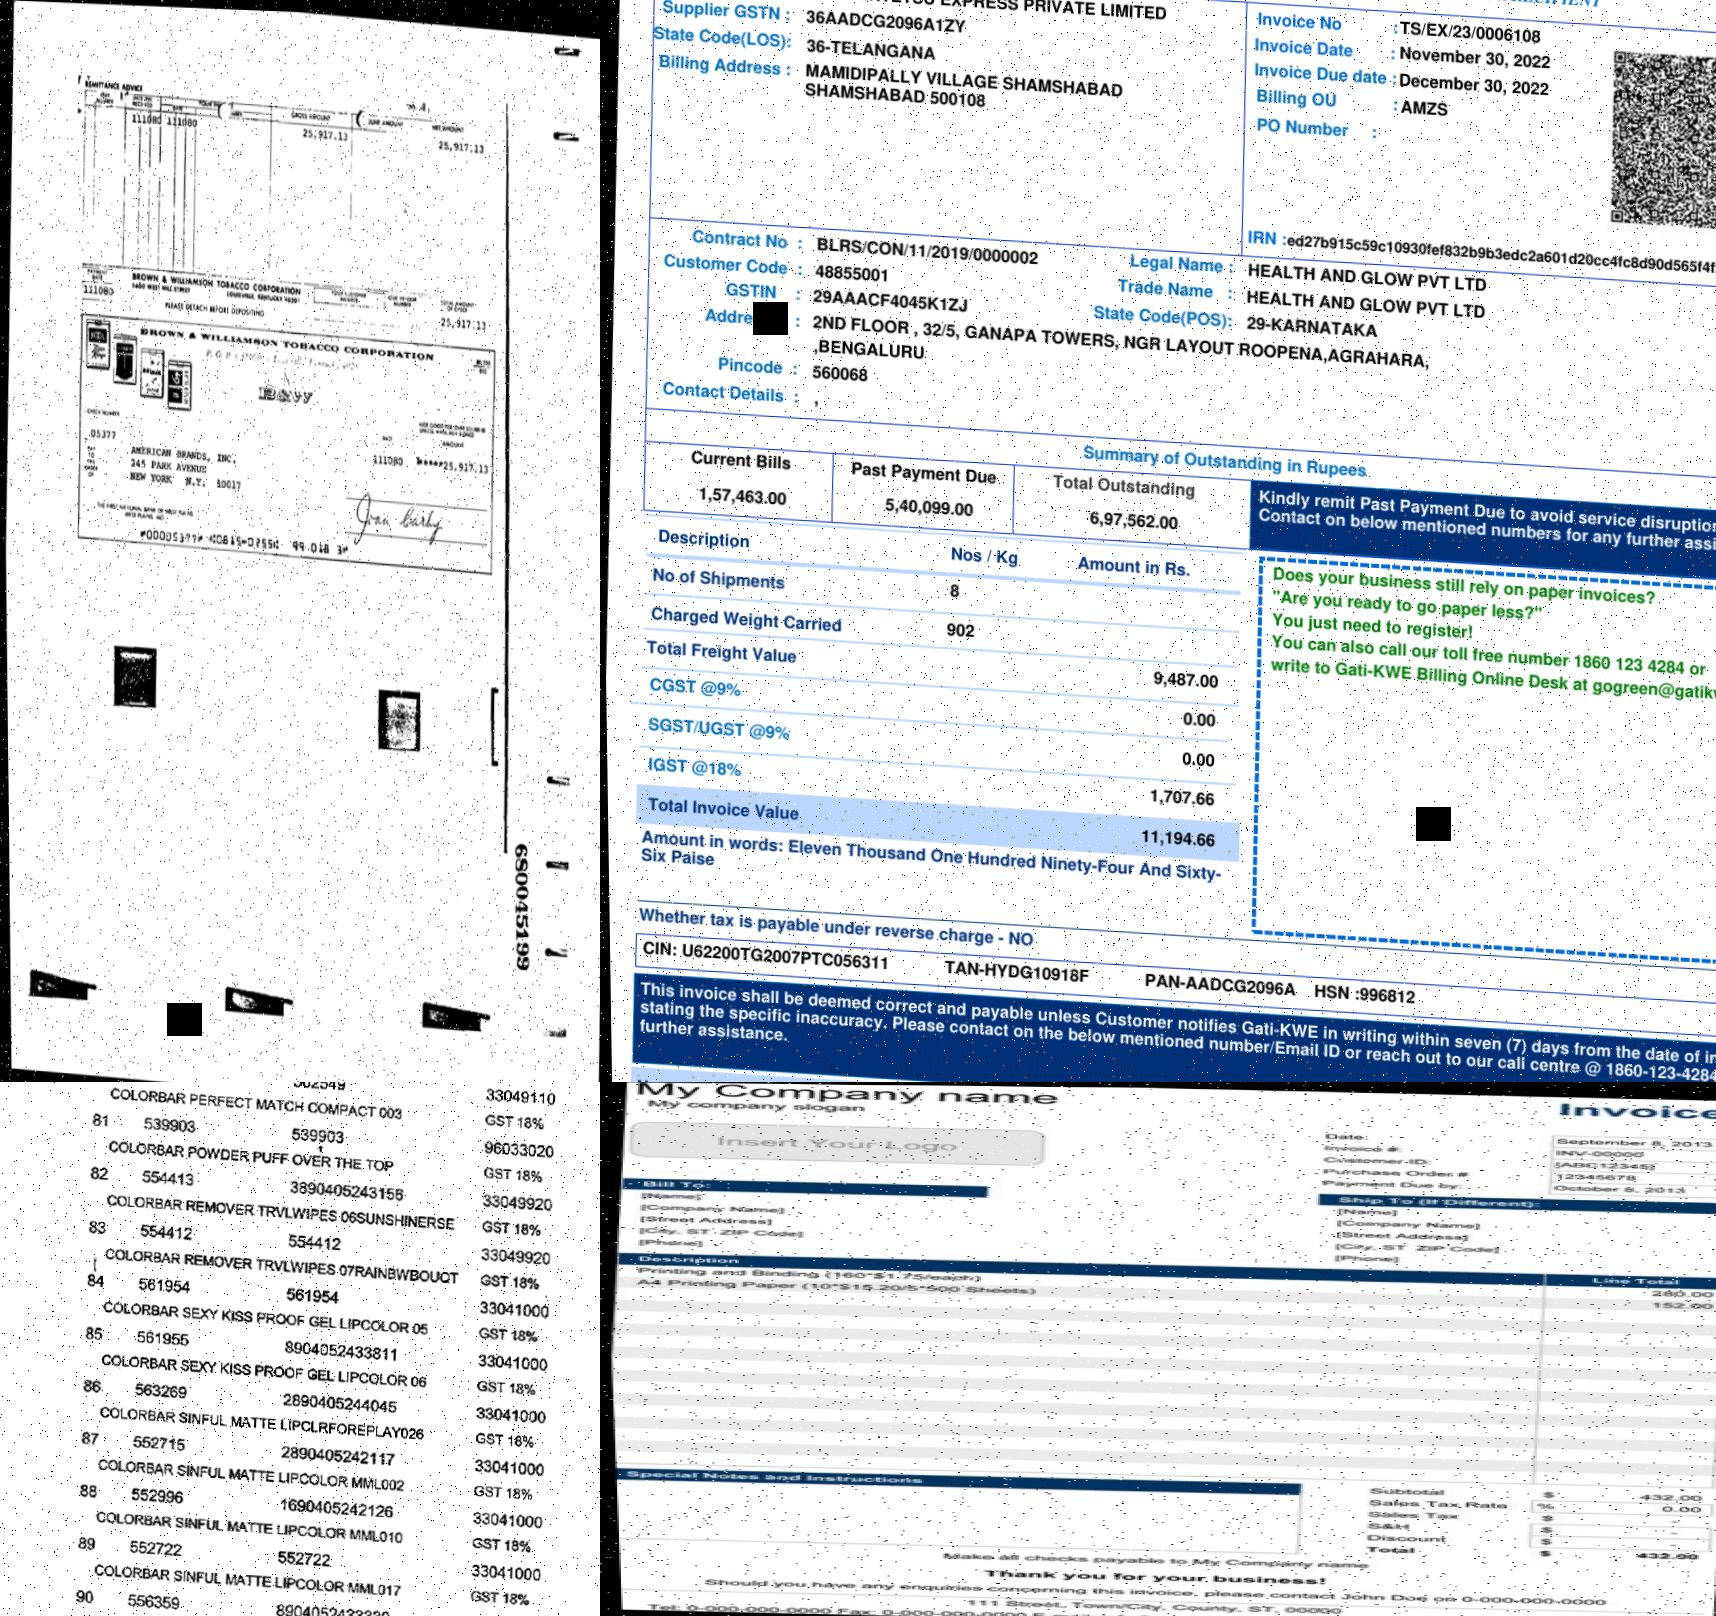This screenshot has height=1616, width=1716.
Task: Select HSN code "96033020"
Action: [519, 1150]
